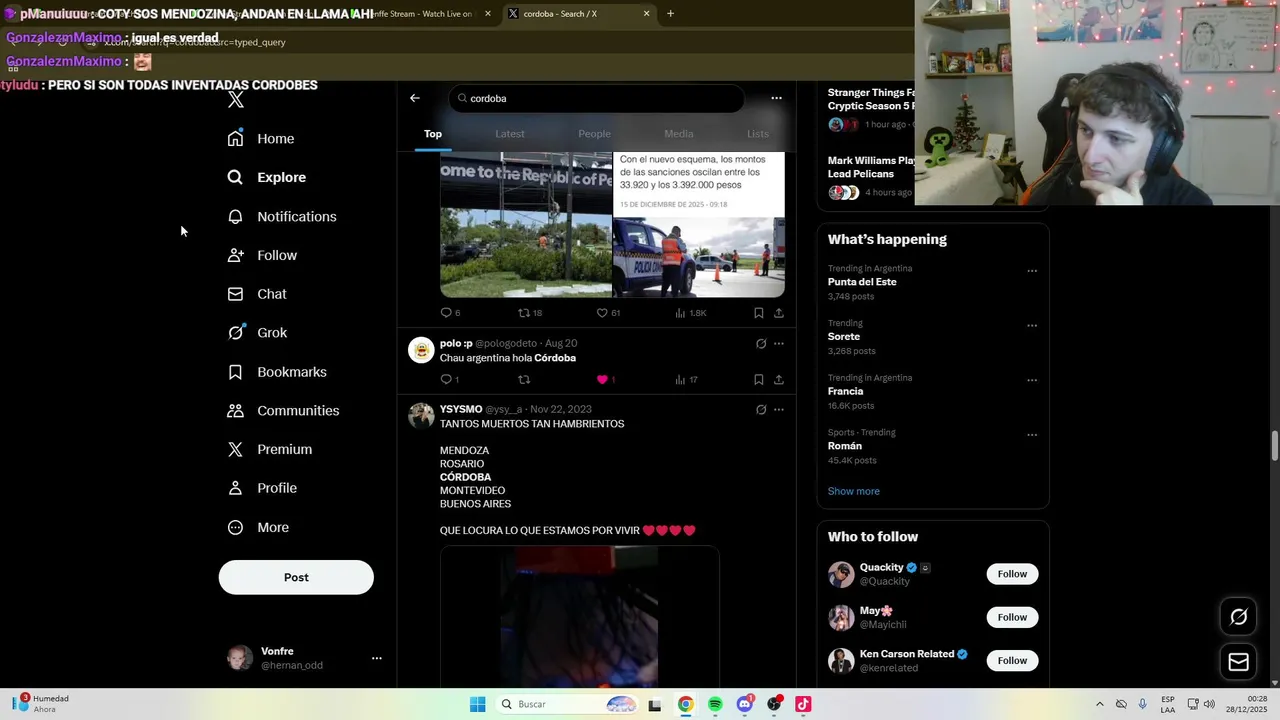Open Home from the sidebar

(262, 139)
